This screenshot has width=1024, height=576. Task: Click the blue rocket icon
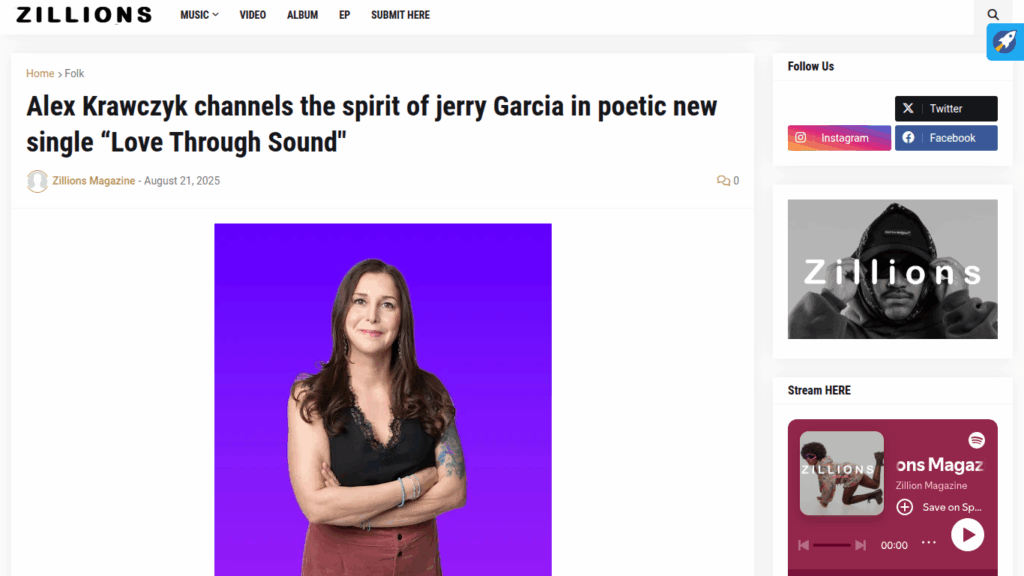click(x=1004, y=42)
